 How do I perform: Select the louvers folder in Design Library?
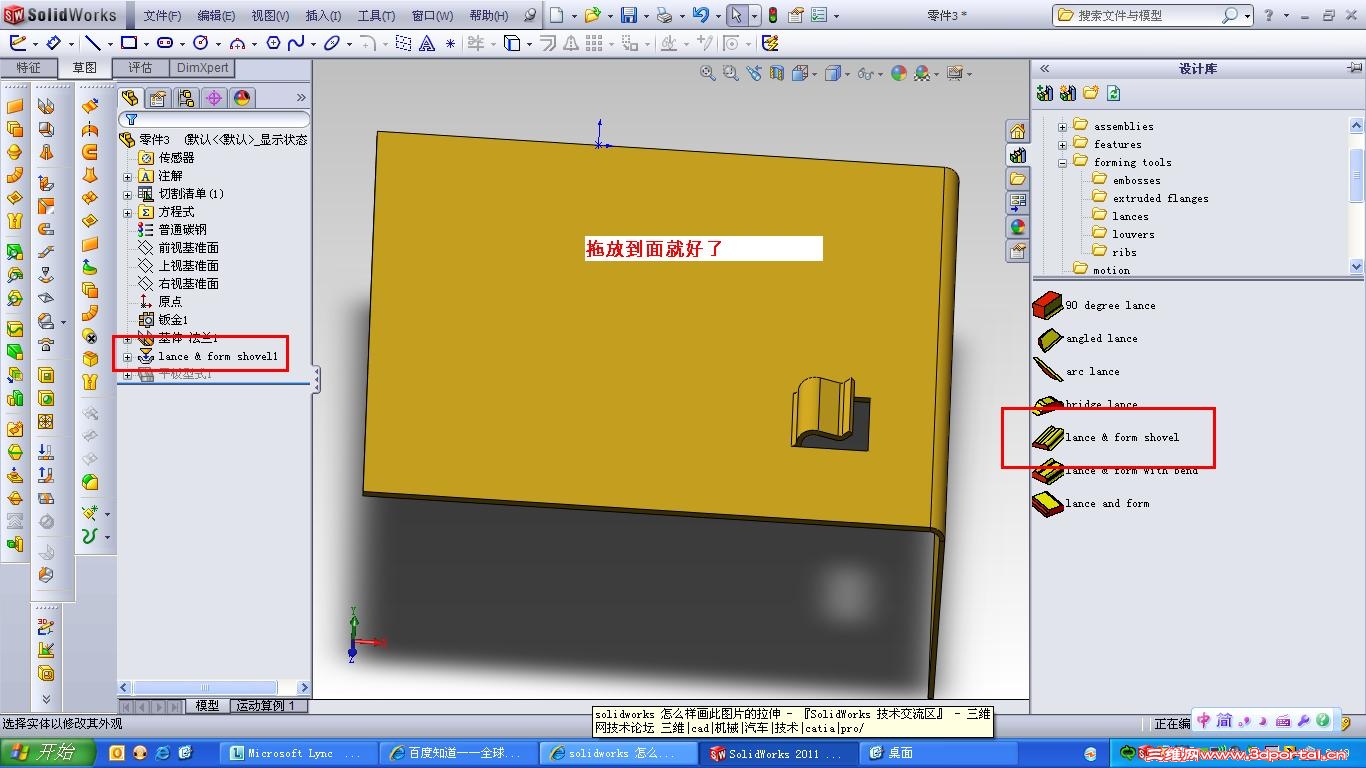[x=1123, y=234]
